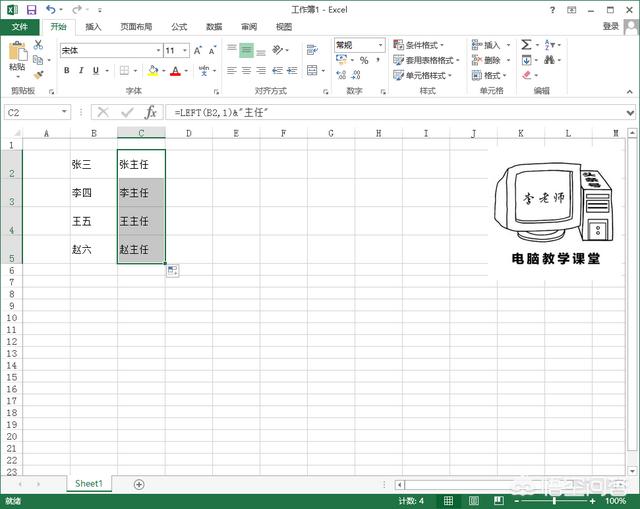Viewport: 640px width, 509px height.
Task: Click the insert function fx icon
Action: 150,113
